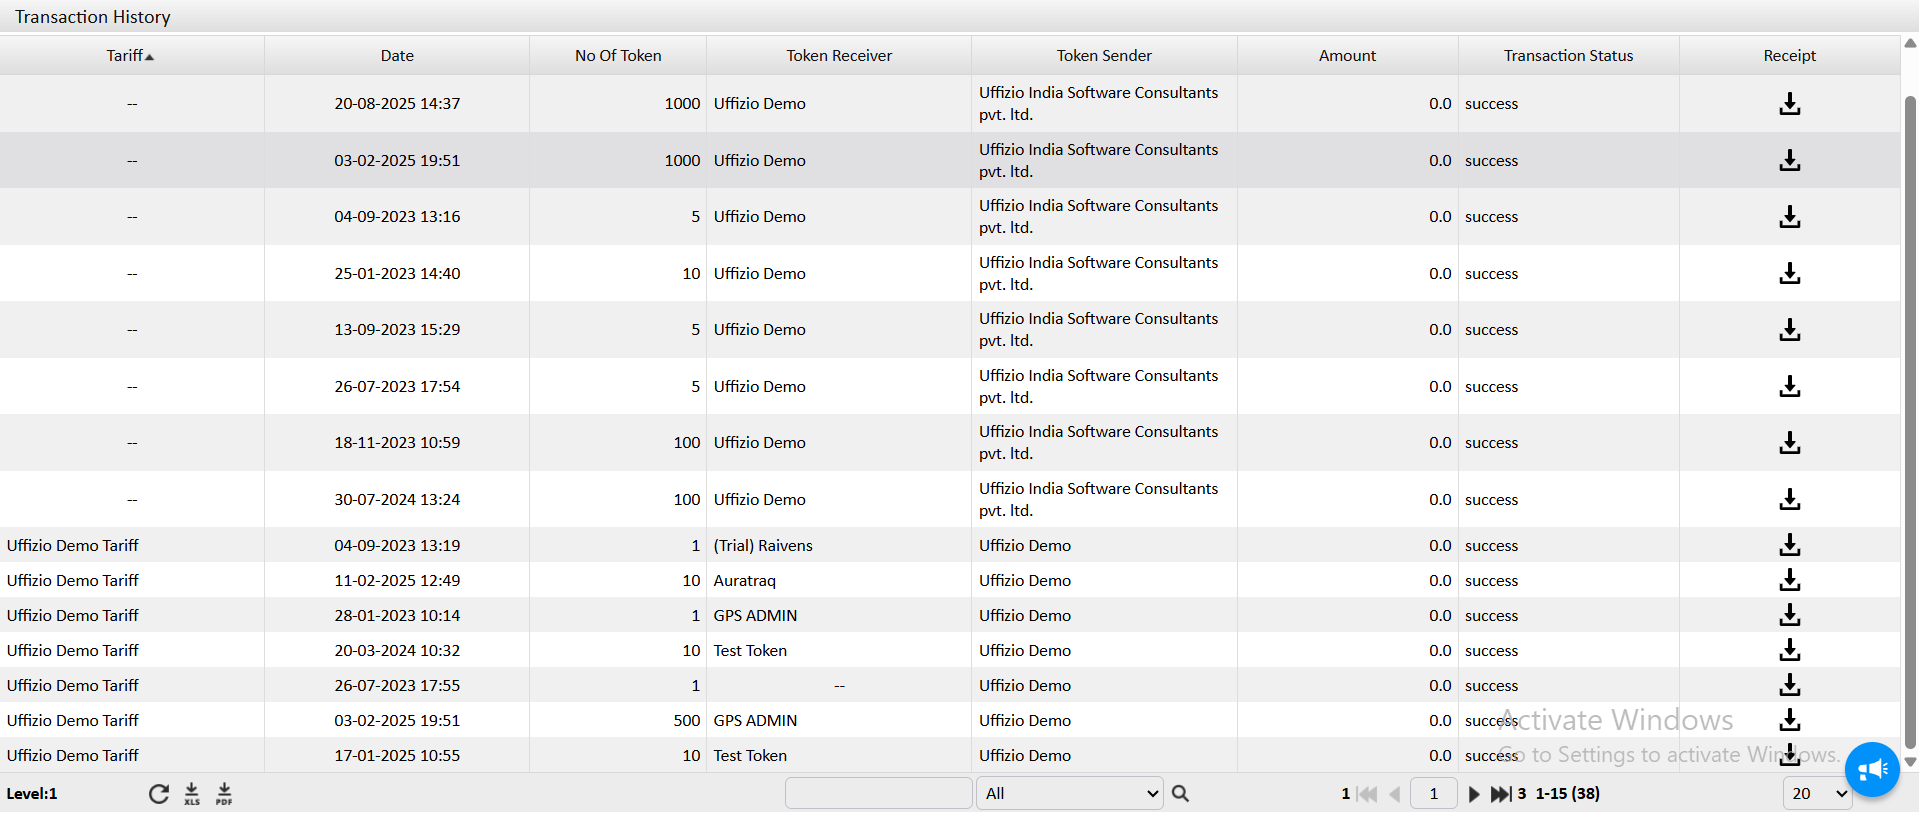This screenshot has width=1919, height=814.
Task: Go to the next page arrow
Action: tap(1473, 794)
